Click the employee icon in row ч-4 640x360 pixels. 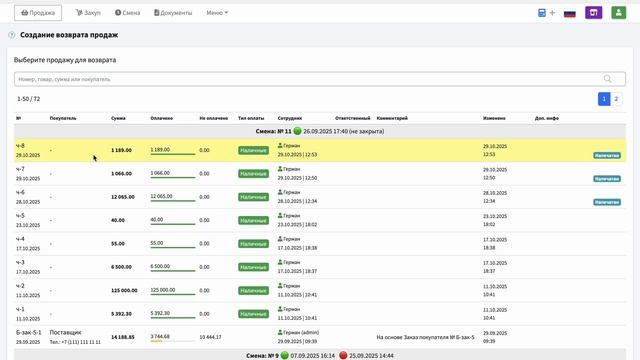click(x=280, y=239)
